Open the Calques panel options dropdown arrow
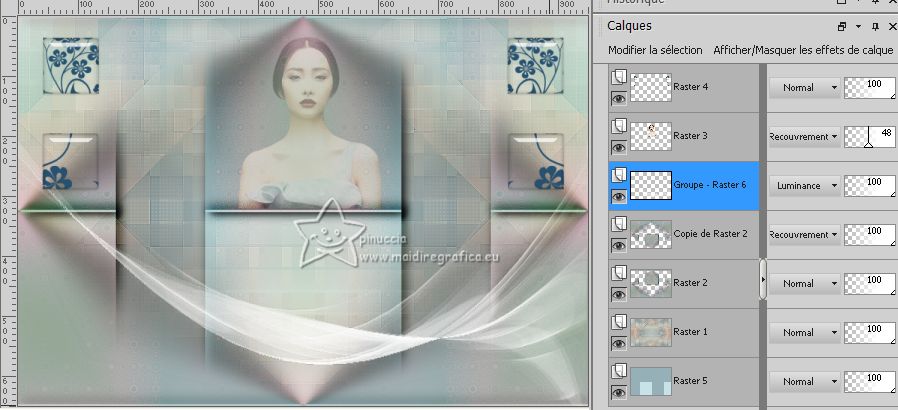Viewport: 898px width, 410px height. click(x=858, y=26)
